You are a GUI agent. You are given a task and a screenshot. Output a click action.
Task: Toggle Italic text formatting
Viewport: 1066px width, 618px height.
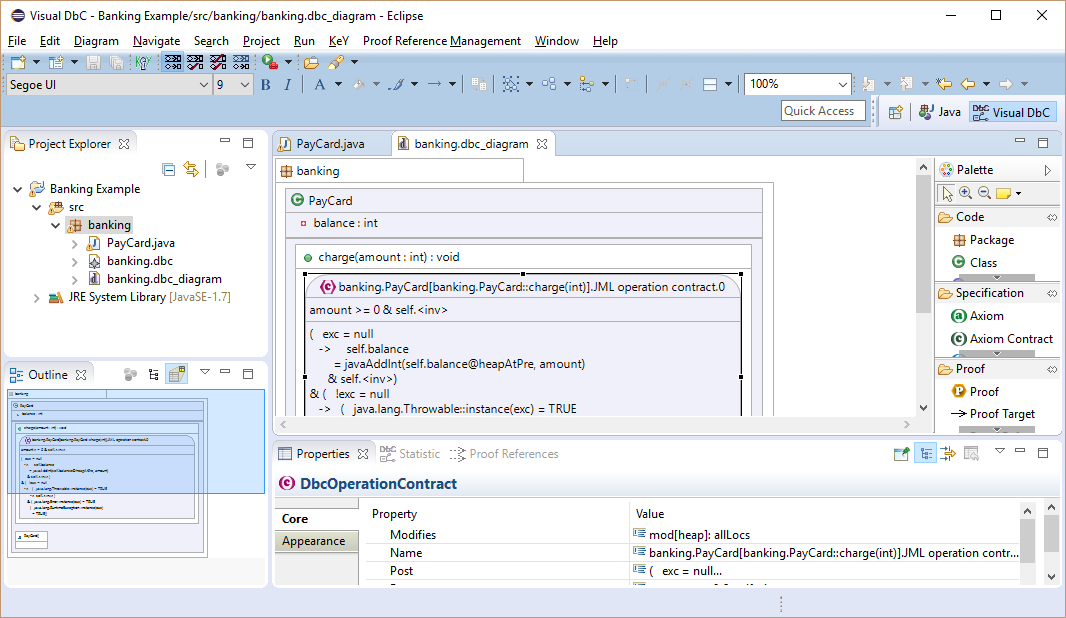pos(288,84)
